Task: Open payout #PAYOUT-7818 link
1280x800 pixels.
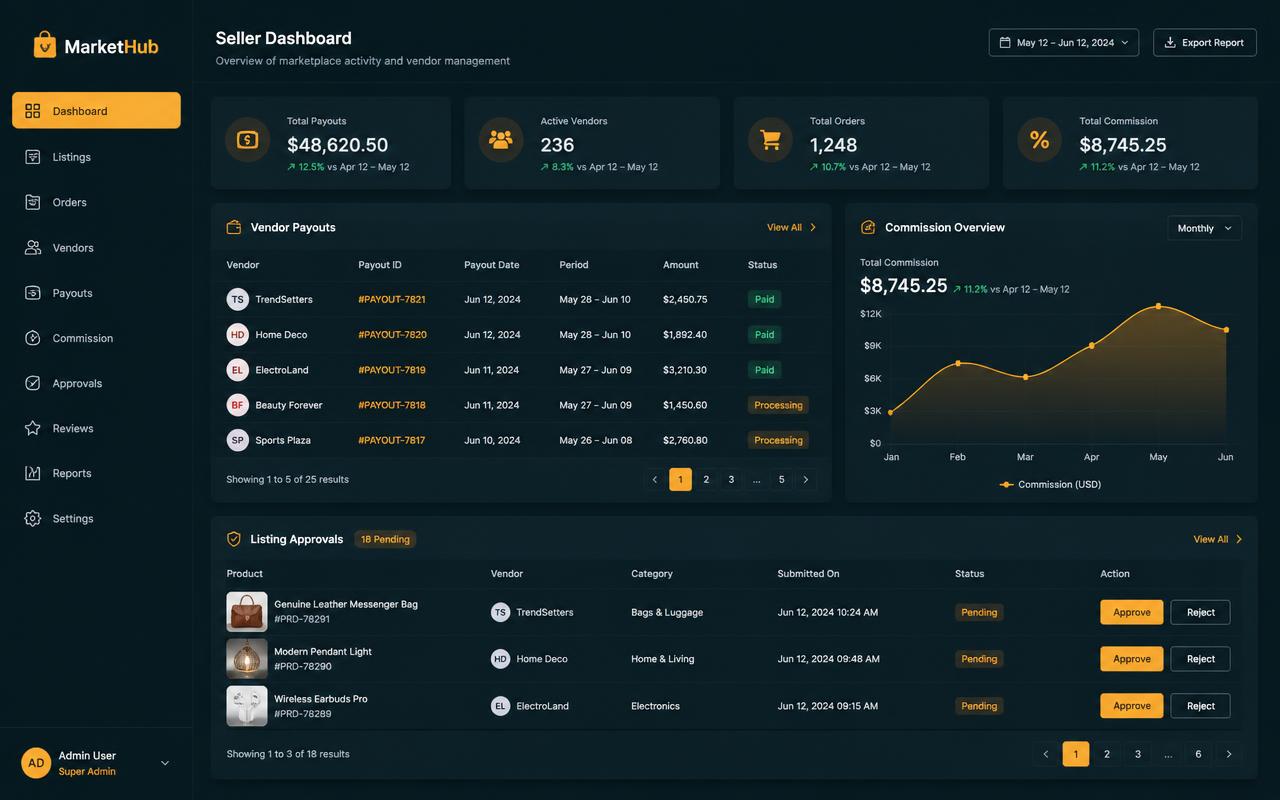Action: (392, 405)
